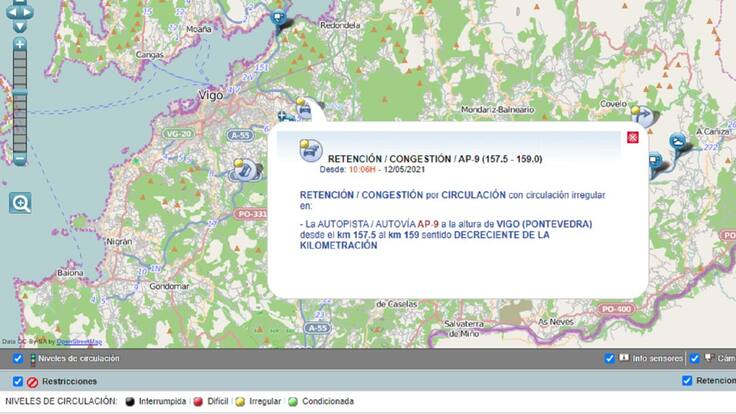Click the zoom level slider handle
Screen dimensions: 736x414
tap(19, 93)
